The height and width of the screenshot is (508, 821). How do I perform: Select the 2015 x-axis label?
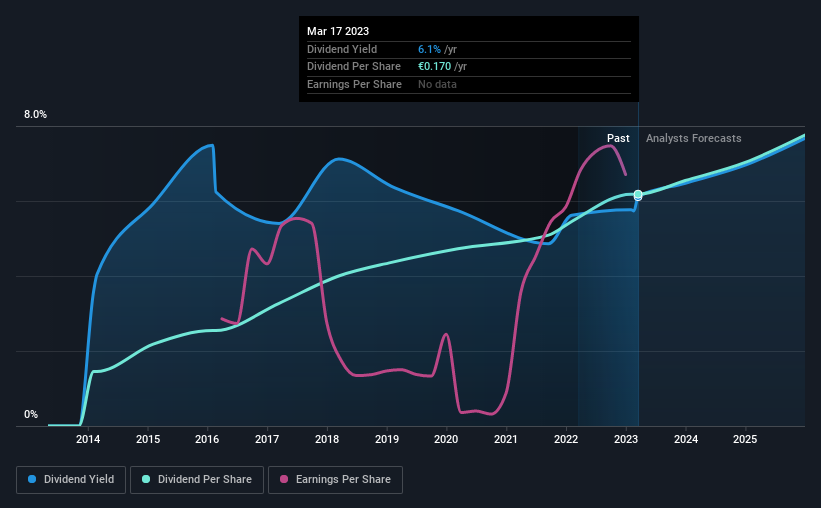(x=148, y=439)
